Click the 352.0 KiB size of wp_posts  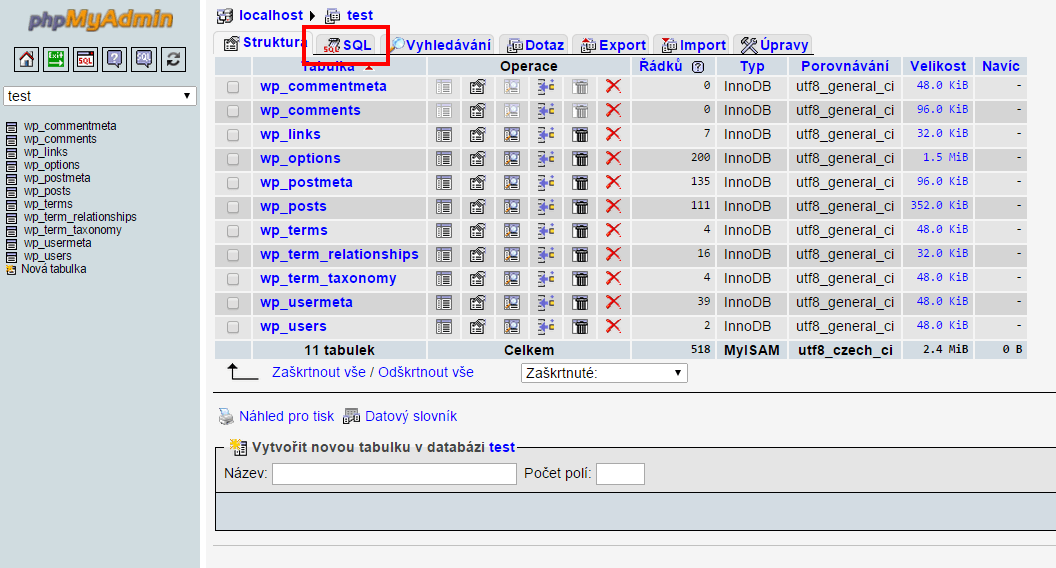(x=939, y=206)
